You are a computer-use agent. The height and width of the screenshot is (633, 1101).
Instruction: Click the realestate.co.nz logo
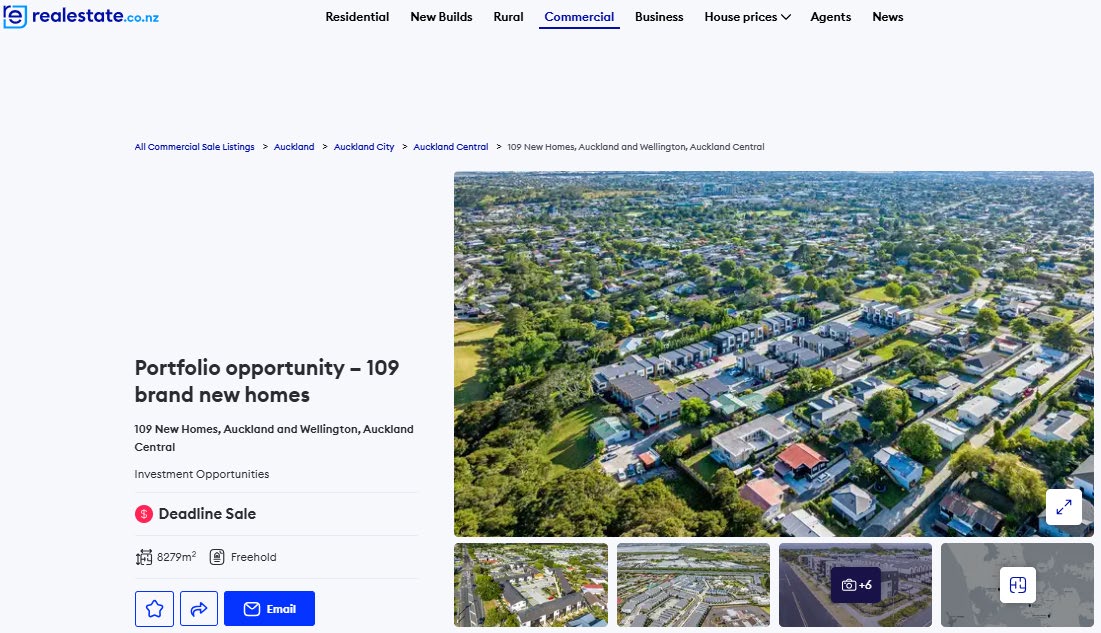(x=81, y=16)
